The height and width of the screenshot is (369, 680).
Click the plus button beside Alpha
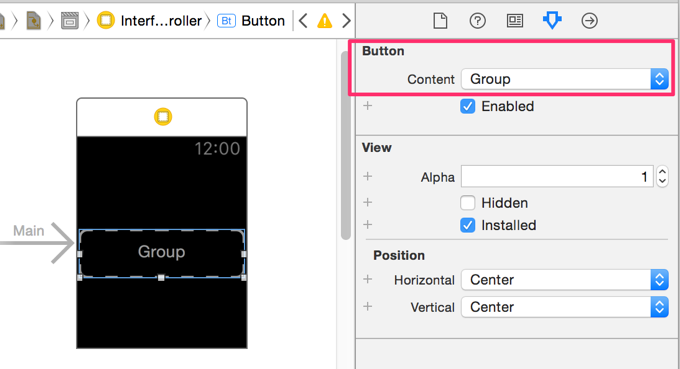pyautogui.click(x=368, y=176)
